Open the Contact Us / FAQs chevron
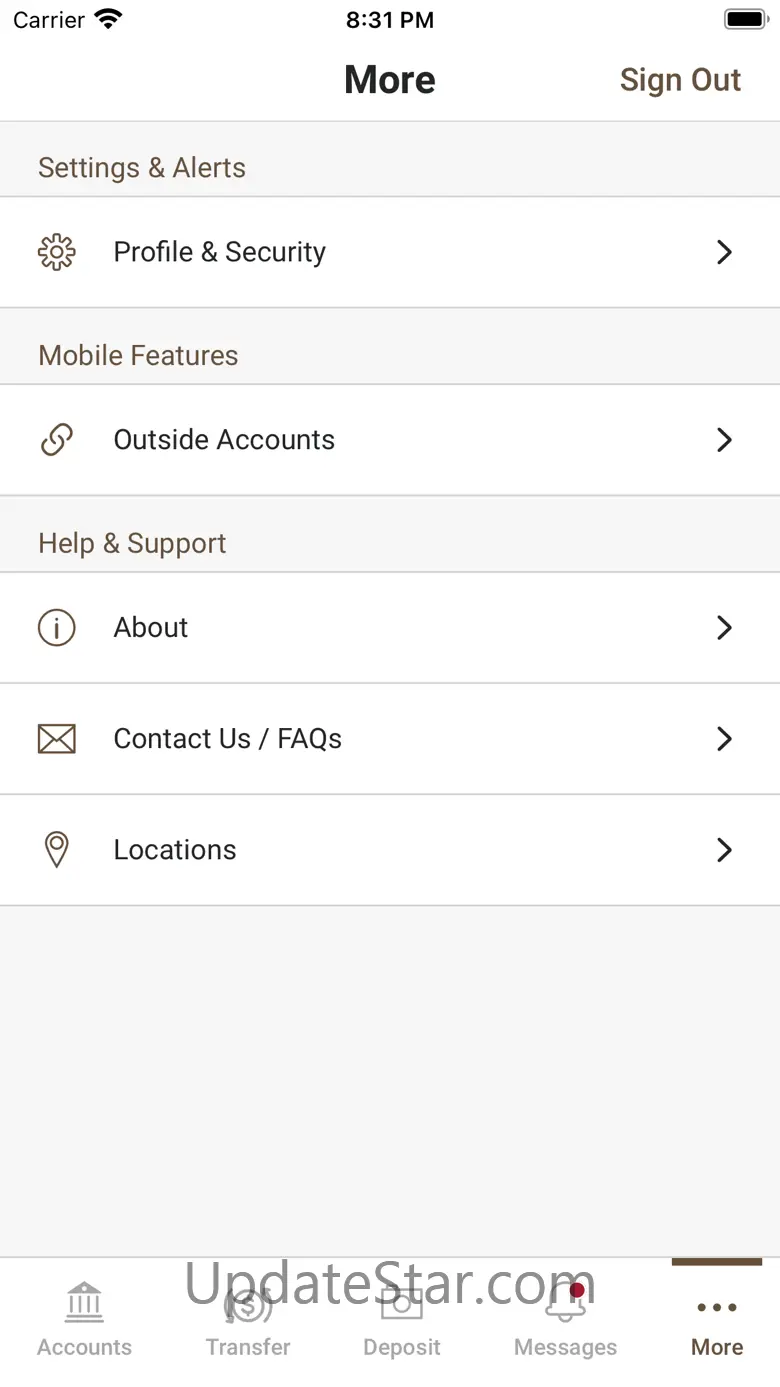780x1387 pixels. pyautogui.click(x=725, y=739)
